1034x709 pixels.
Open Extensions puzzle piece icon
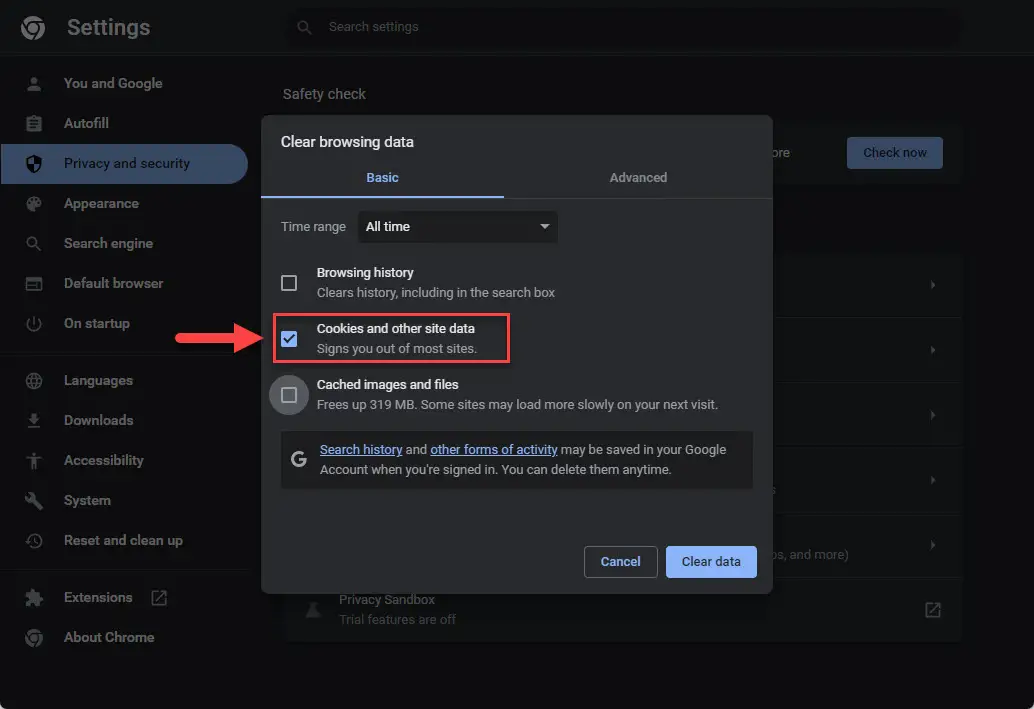(x=34, y=598)
